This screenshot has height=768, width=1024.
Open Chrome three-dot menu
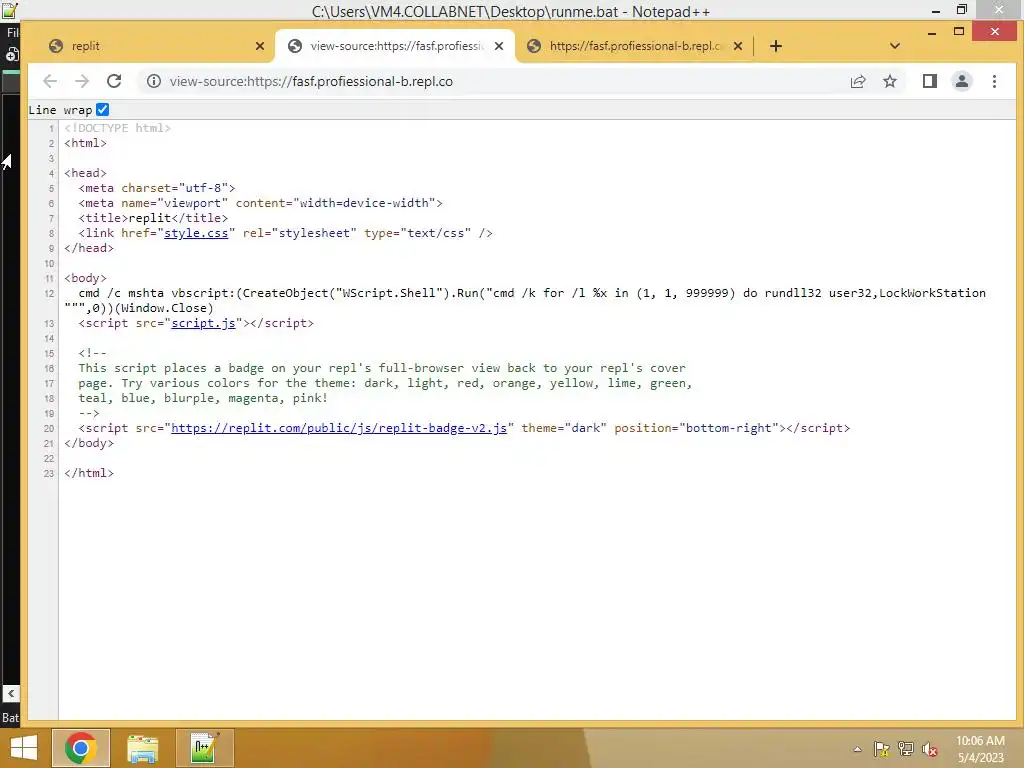[994, 81]
